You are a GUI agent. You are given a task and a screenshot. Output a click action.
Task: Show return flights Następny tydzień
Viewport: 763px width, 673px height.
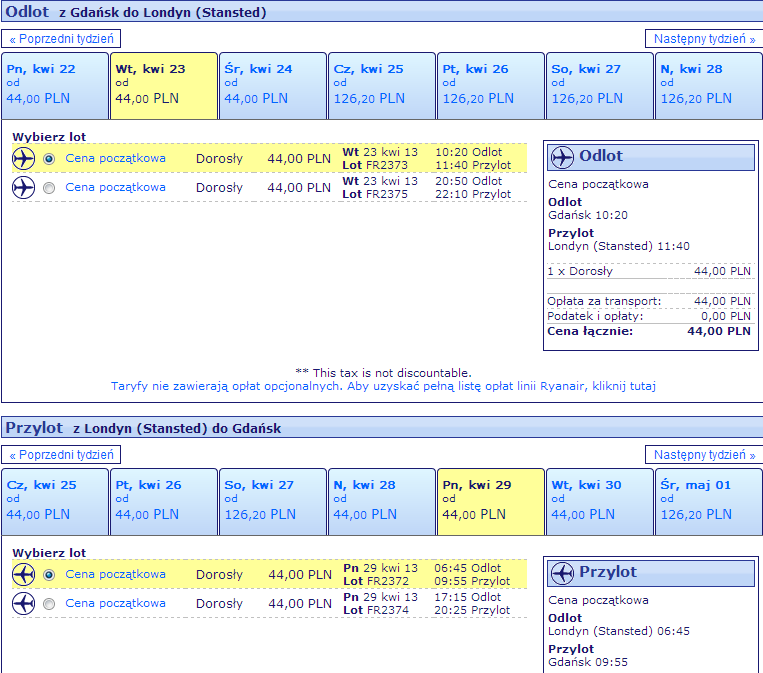click(704, 455)
